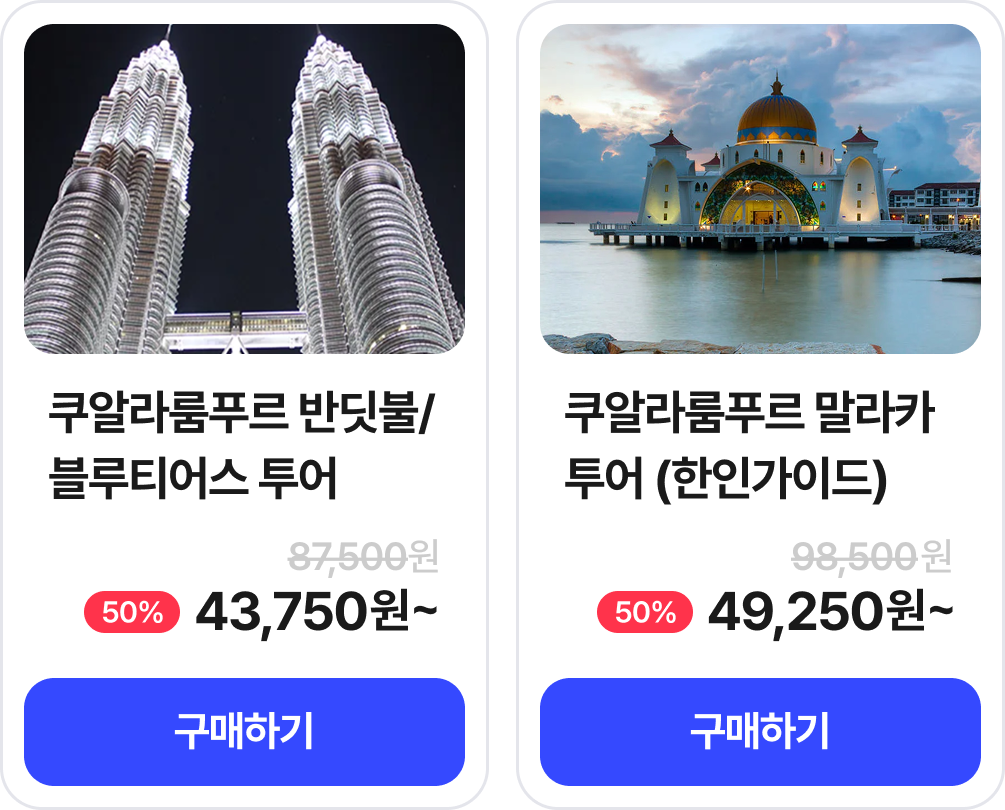Click the 말라카 투어 (한인가이드) title
Viewport: 1005px width, 810px height.
[750, 446]
